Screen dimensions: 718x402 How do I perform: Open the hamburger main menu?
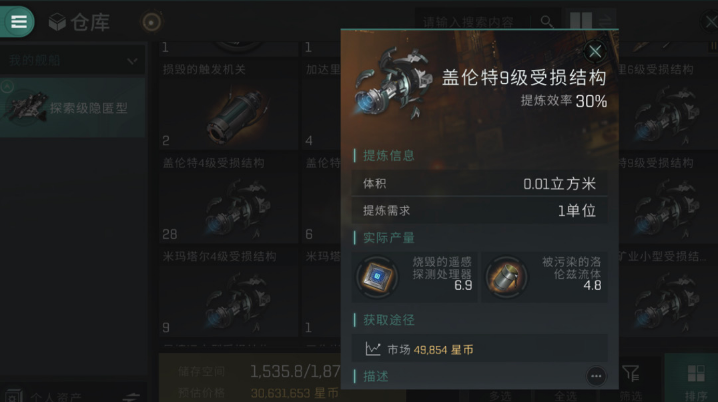coord(17,22)
